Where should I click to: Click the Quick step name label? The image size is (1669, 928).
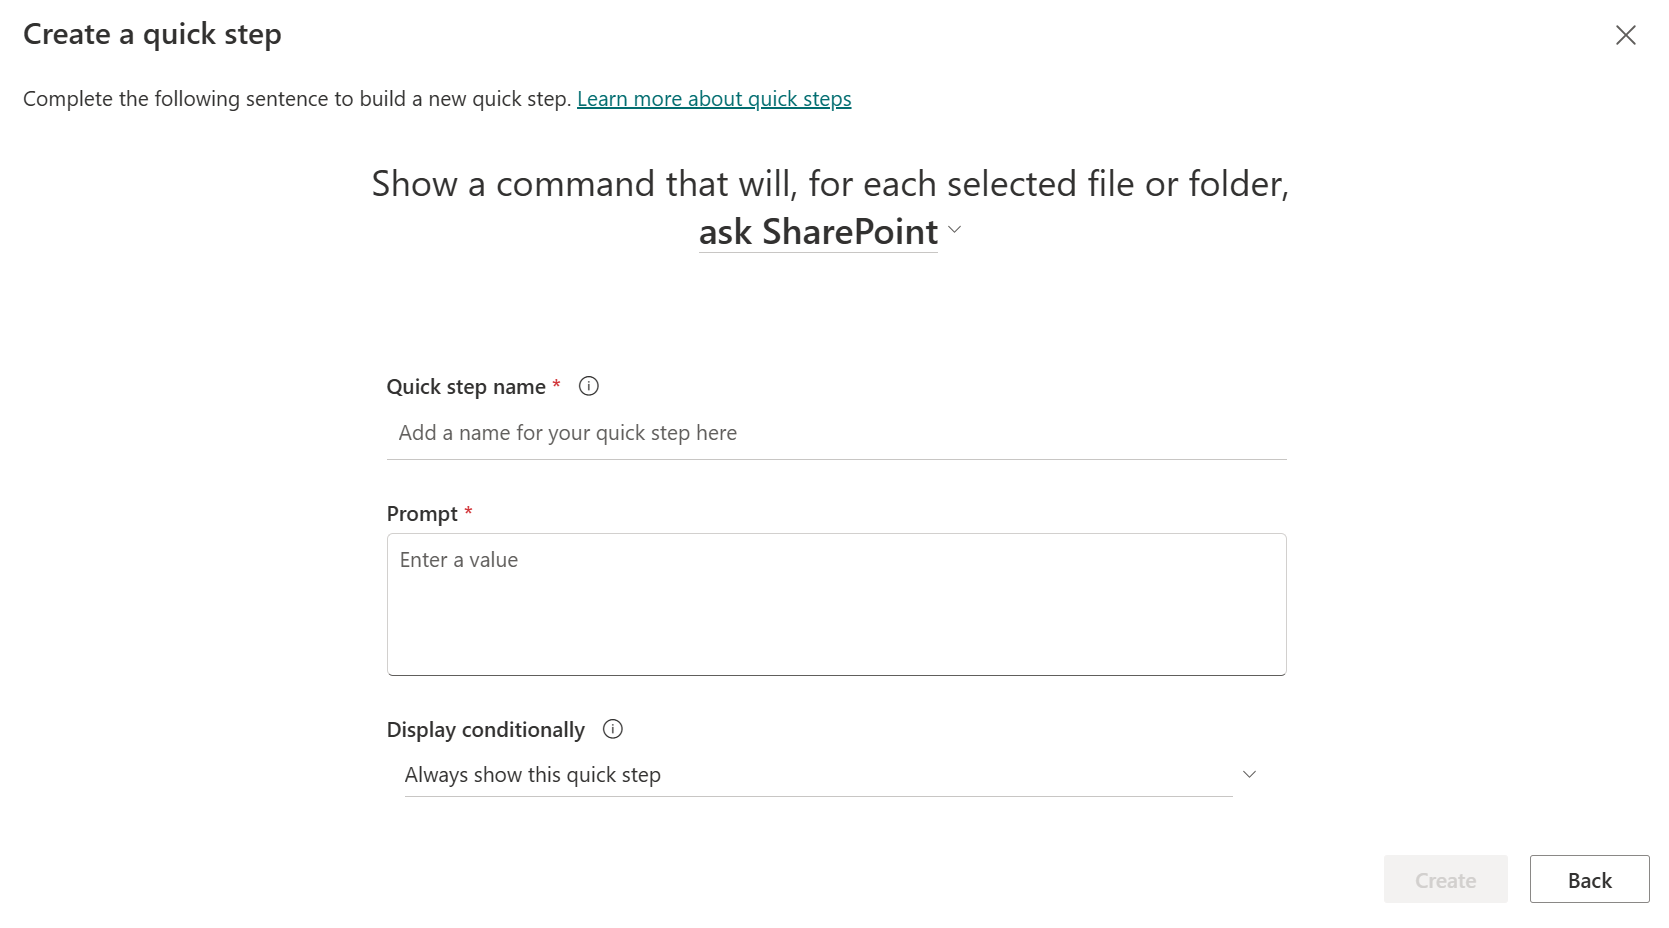tap(466, 387)
